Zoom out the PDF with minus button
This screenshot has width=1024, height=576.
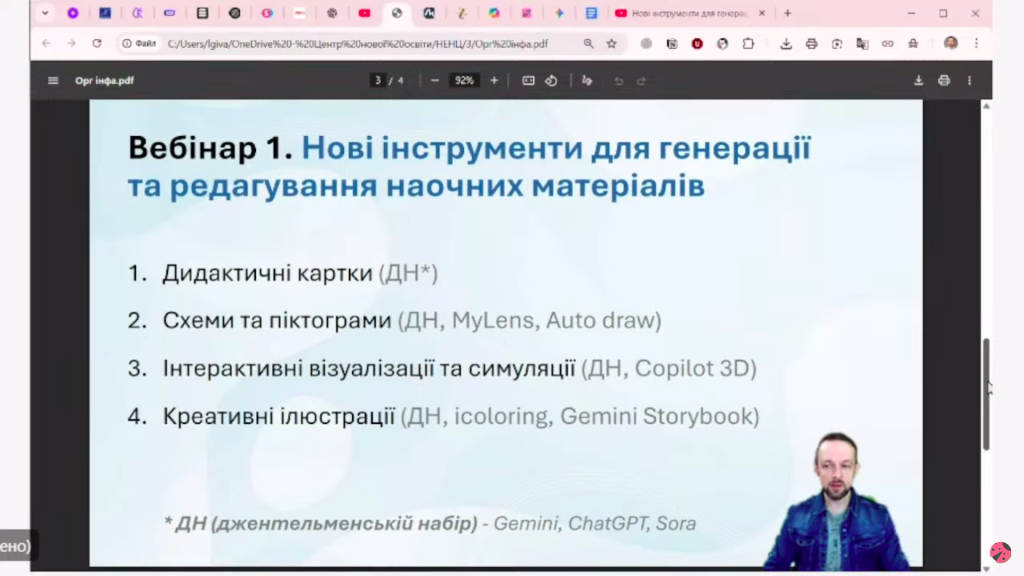pos(435,81)
